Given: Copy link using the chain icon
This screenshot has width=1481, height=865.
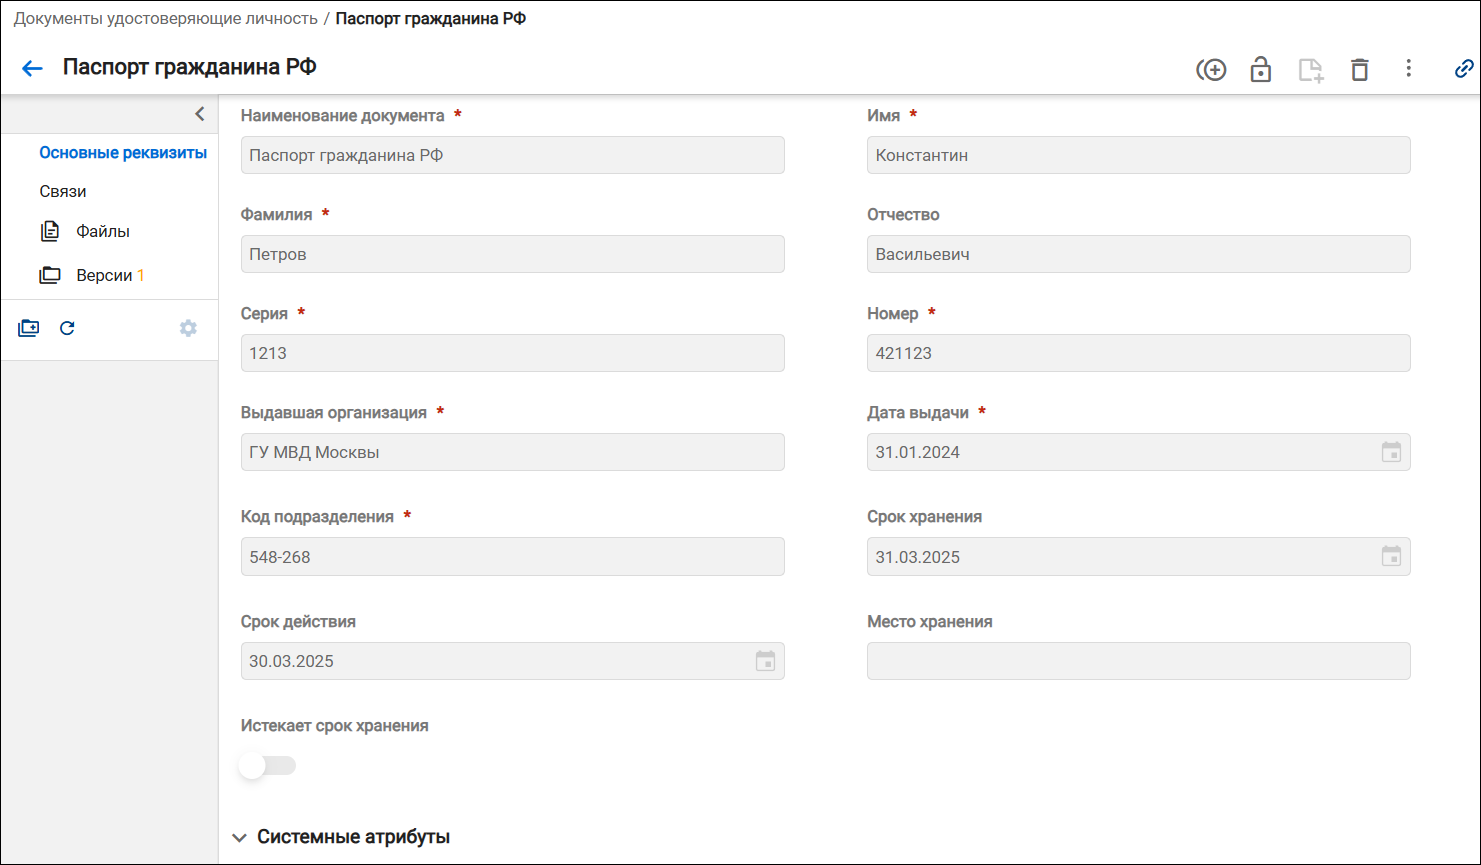Looking at the screenshot, I should click(x=1463, y=69).
